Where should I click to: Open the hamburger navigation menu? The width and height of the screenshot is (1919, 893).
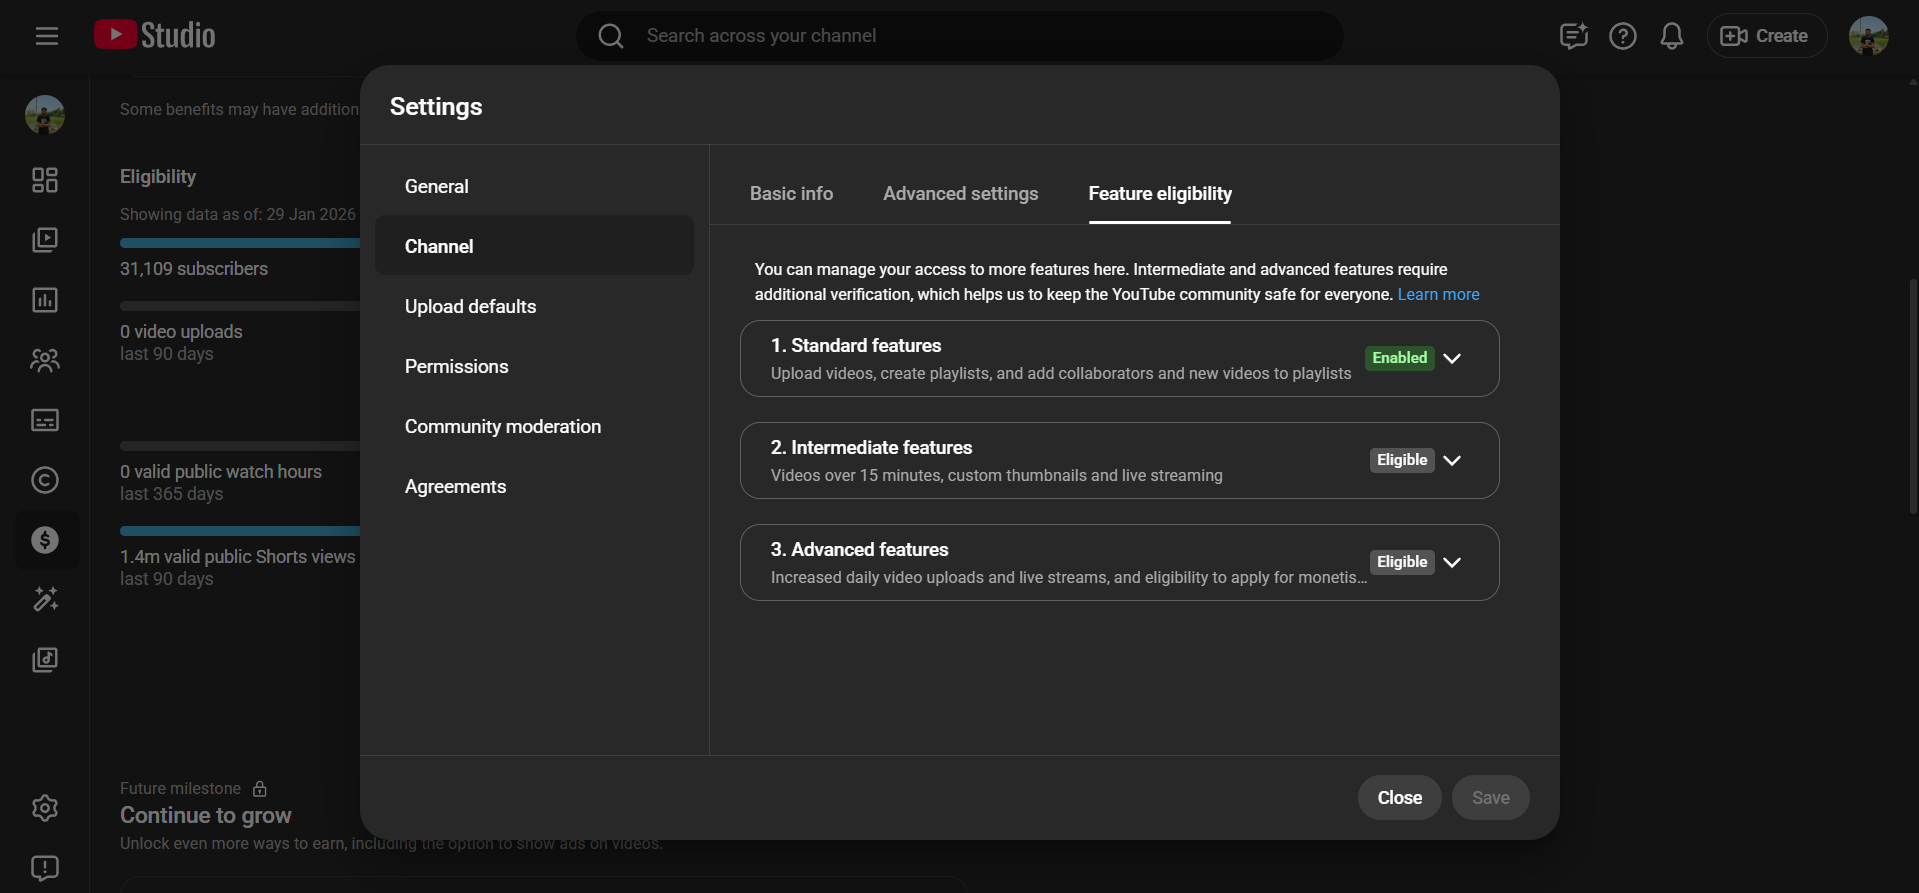[x=46, y=36]
